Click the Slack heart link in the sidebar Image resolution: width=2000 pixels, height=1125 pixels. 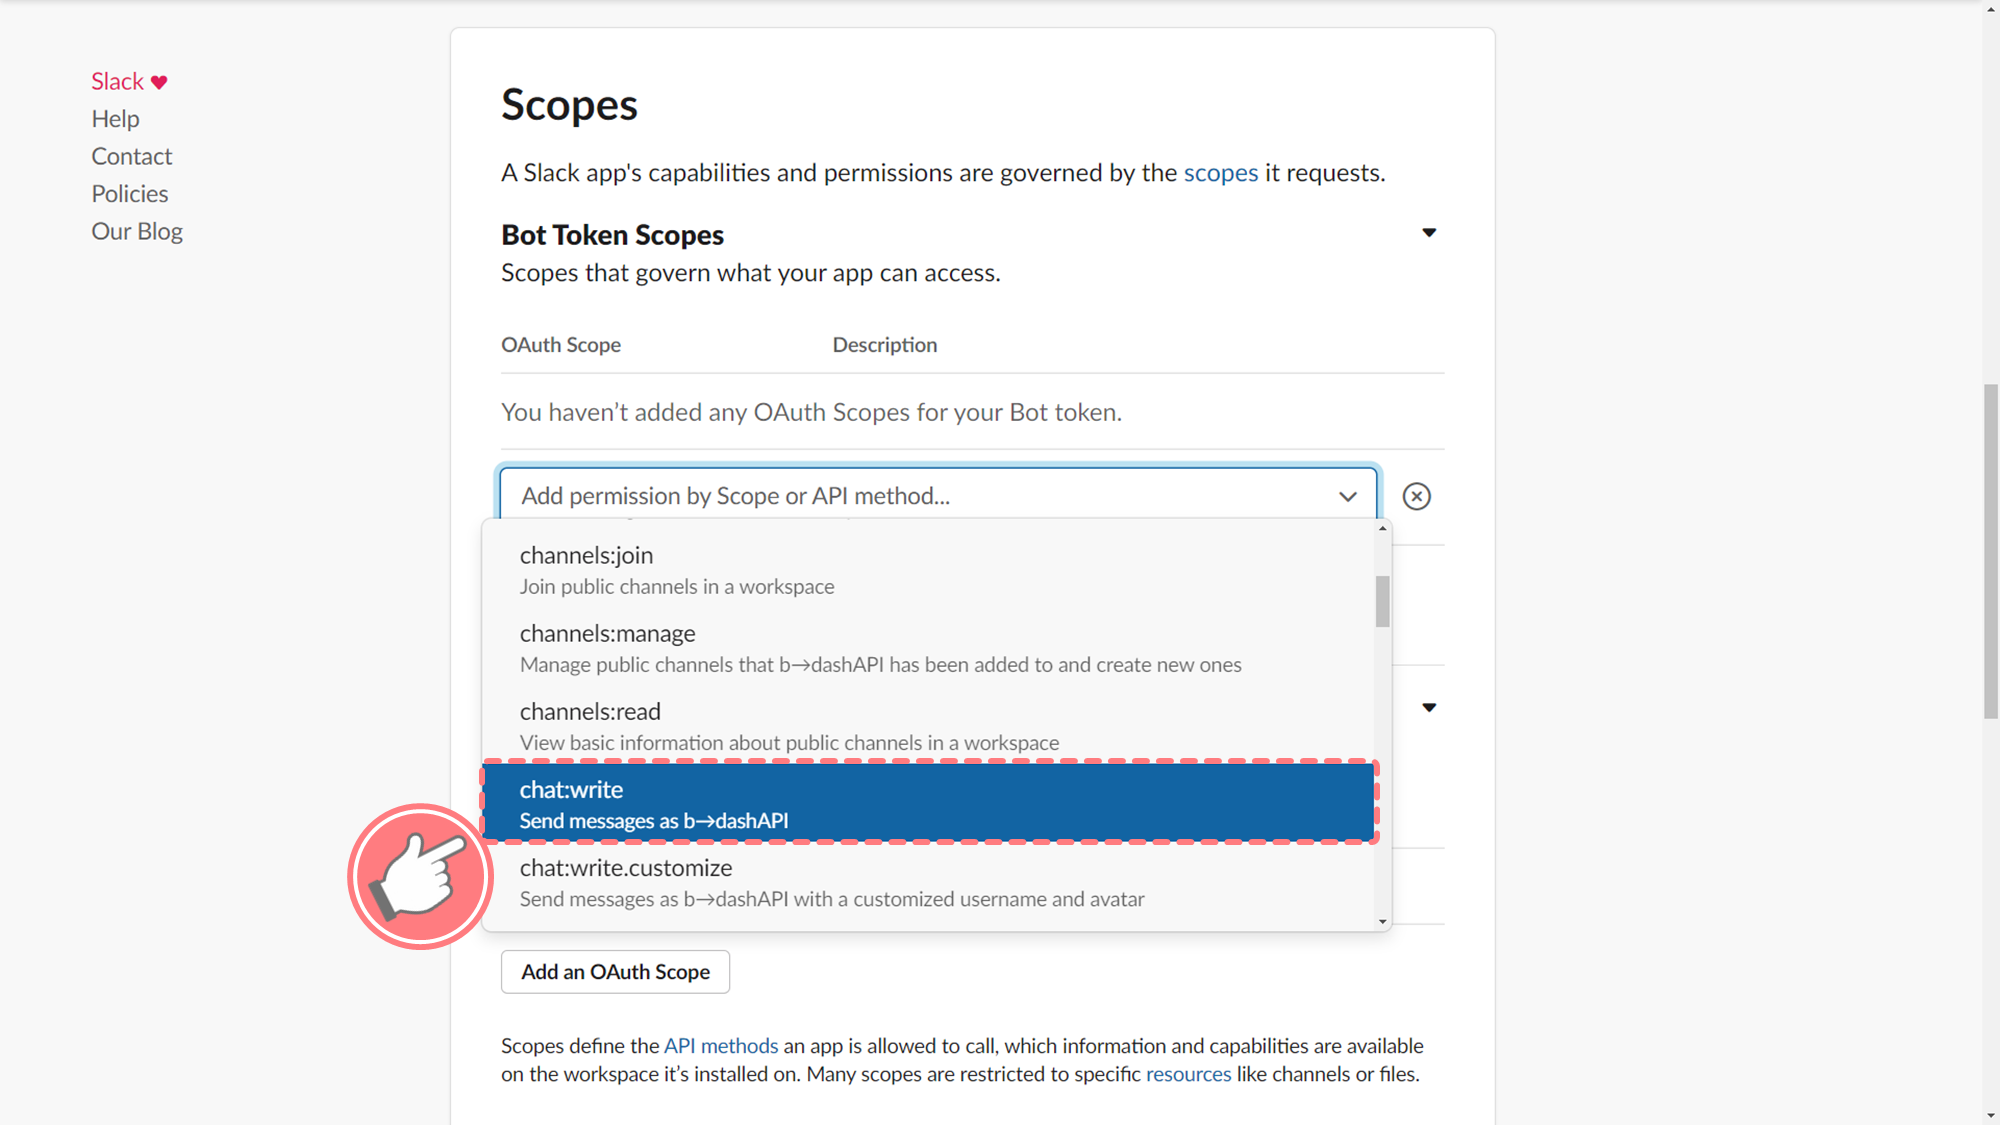click(x=129, y=81)
